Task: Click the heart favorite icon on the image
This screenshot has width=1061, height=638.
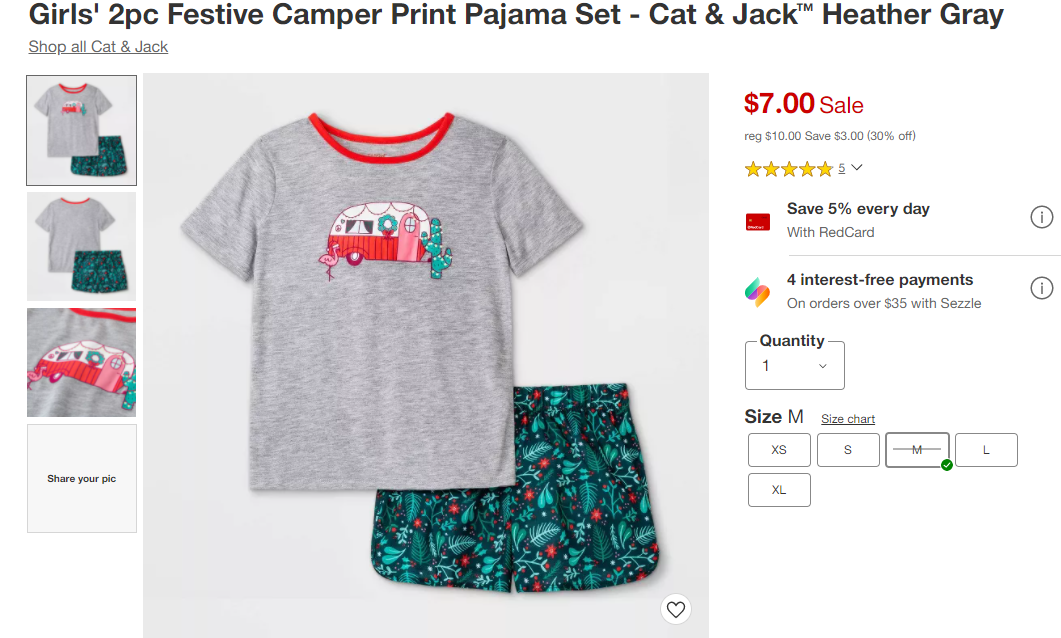Action: coord(676,608)
